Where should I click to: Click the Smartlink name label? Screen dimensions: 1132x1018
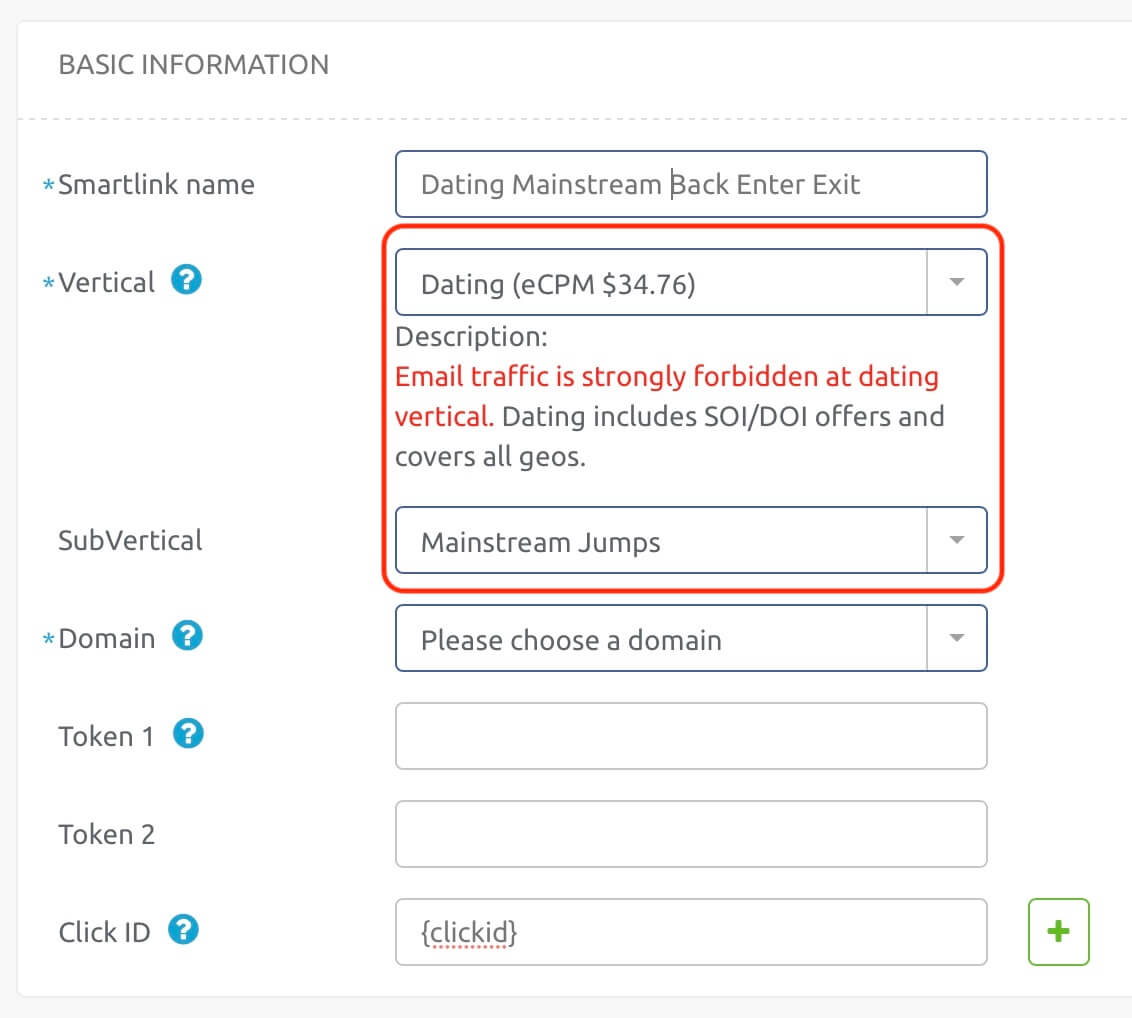(156, 185)
